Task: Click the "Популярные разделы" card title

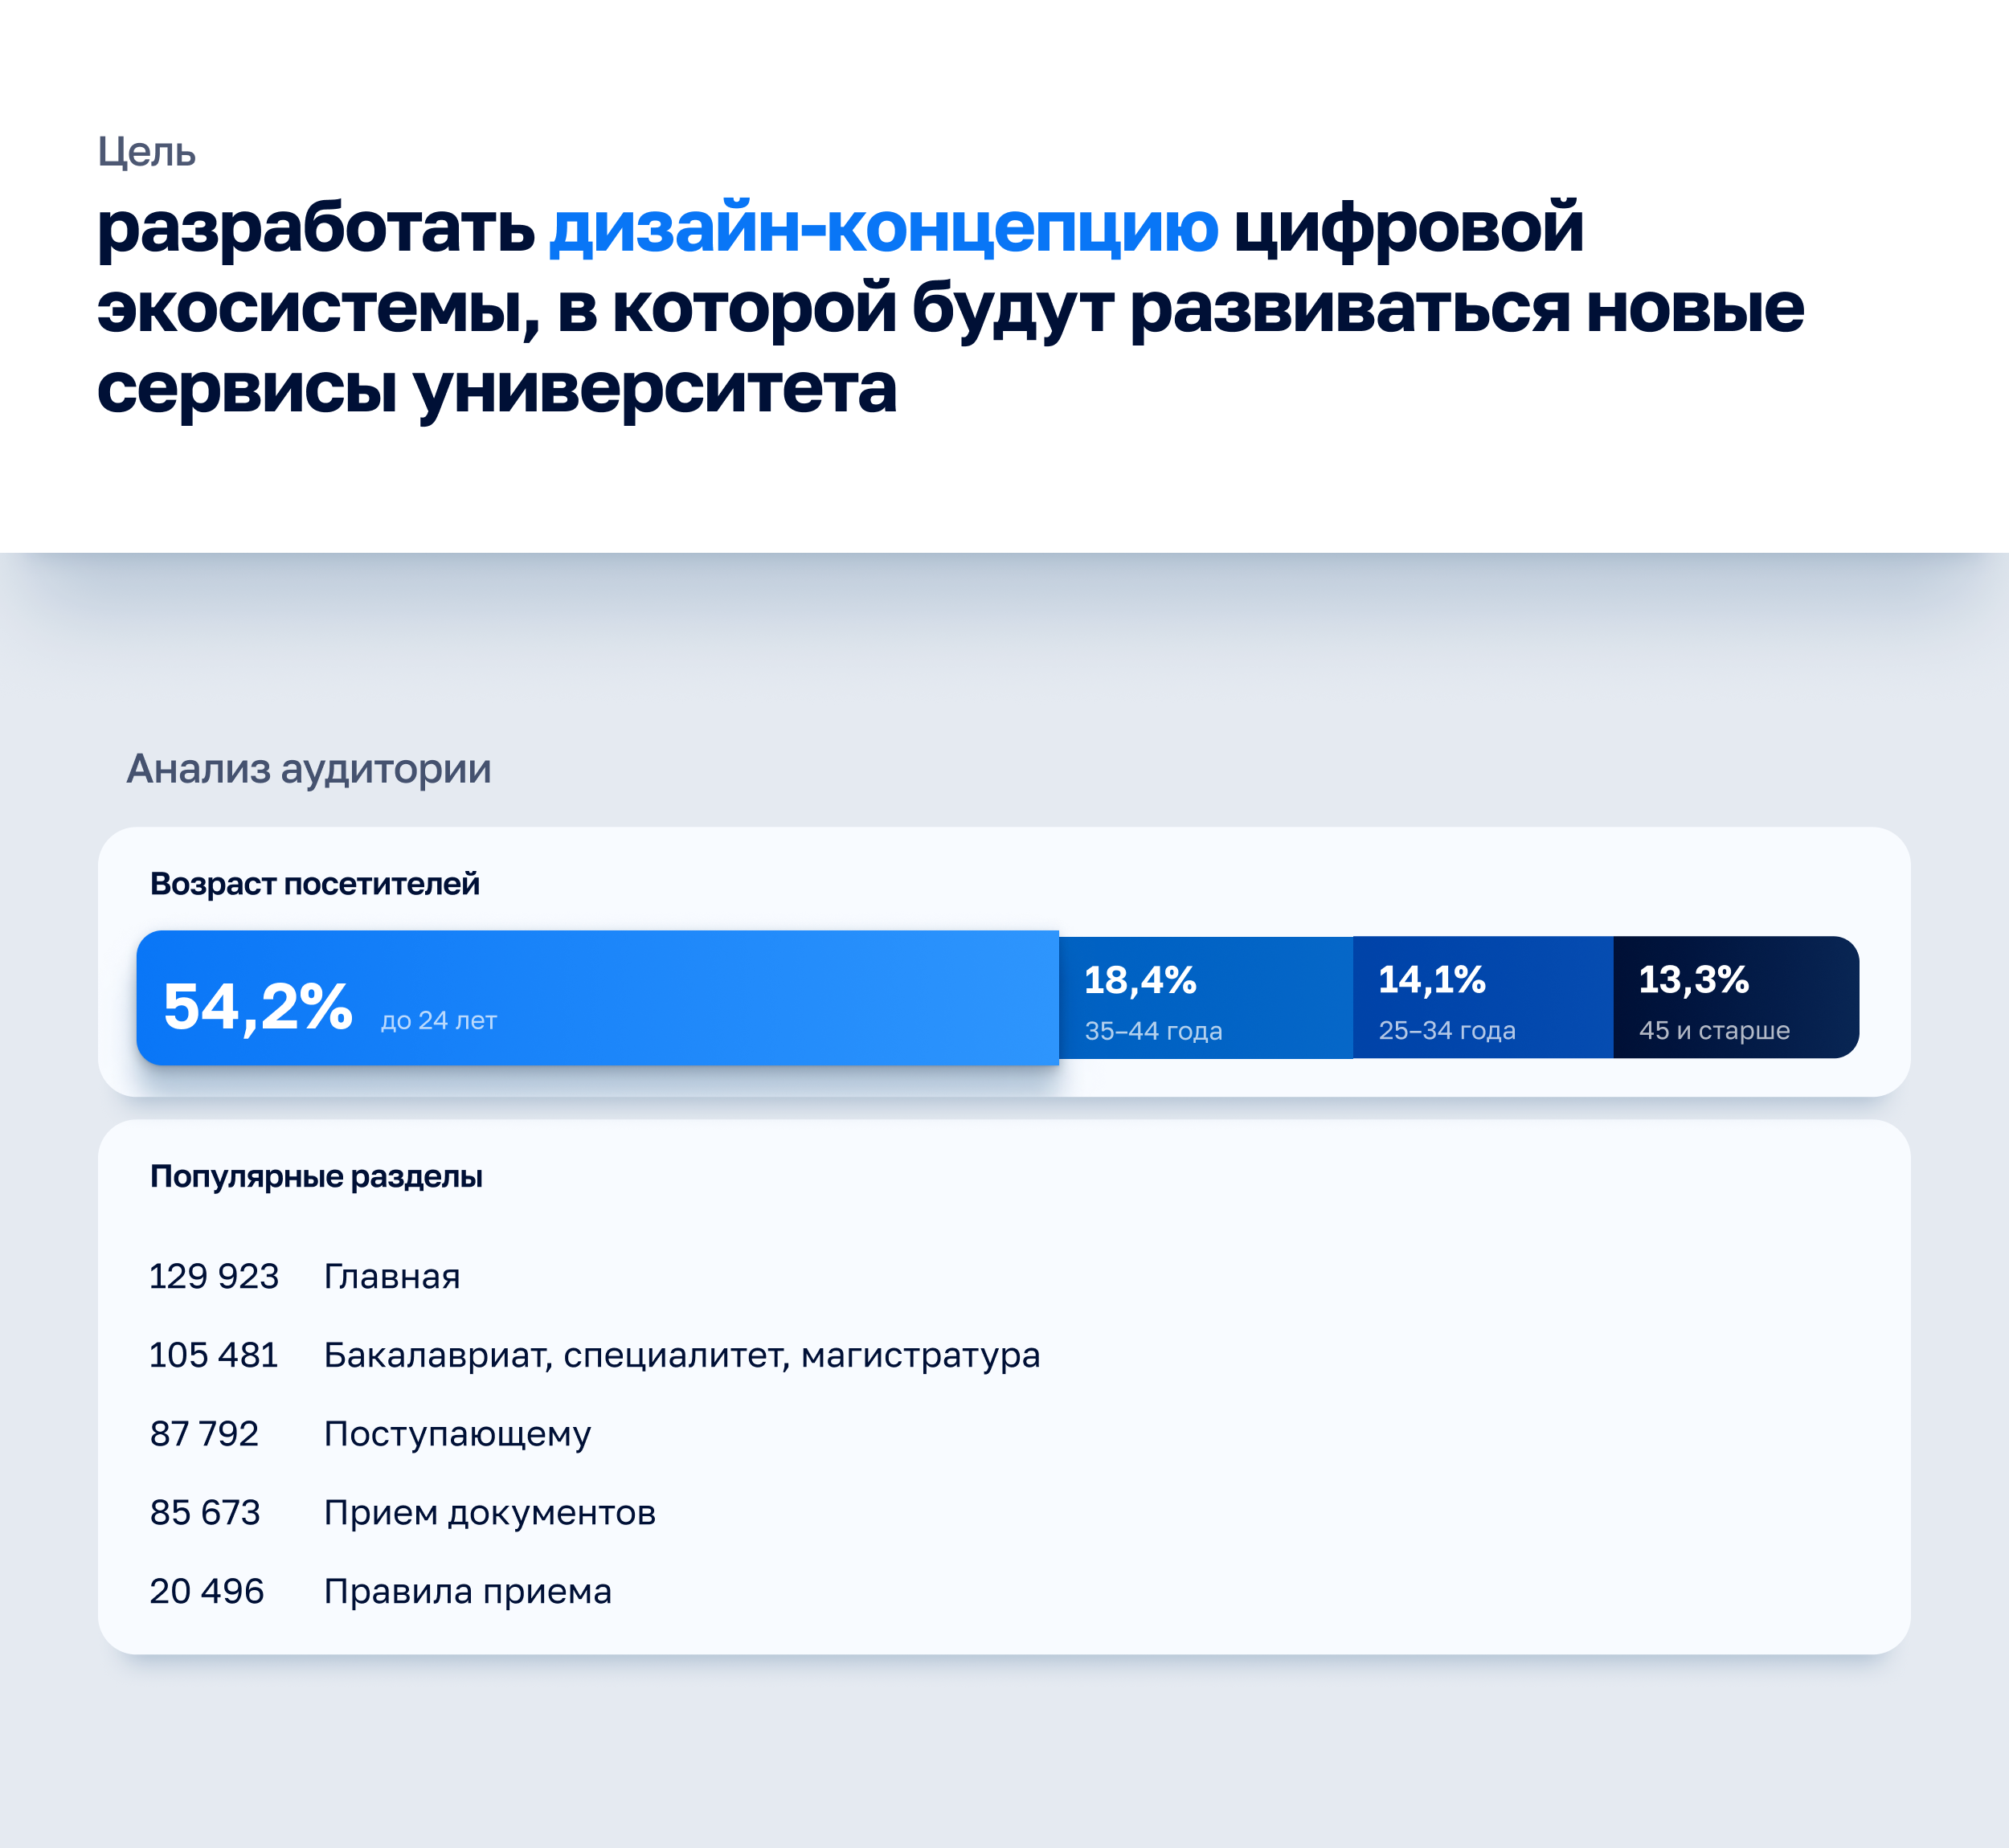Action: (x=316, y=1176)
